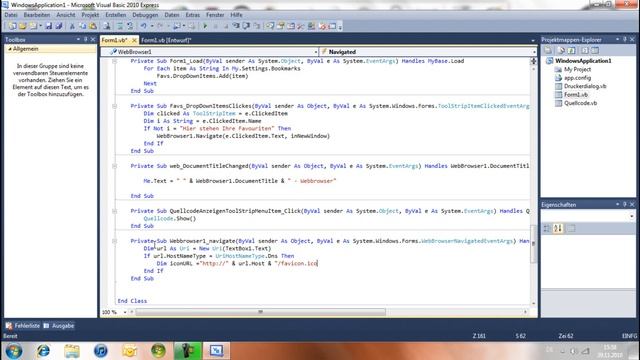Image resolution: width=640 pixels, height=360 pixels.
Task: Open the Fehlerliste panel
Action: (x=23, y=326)
